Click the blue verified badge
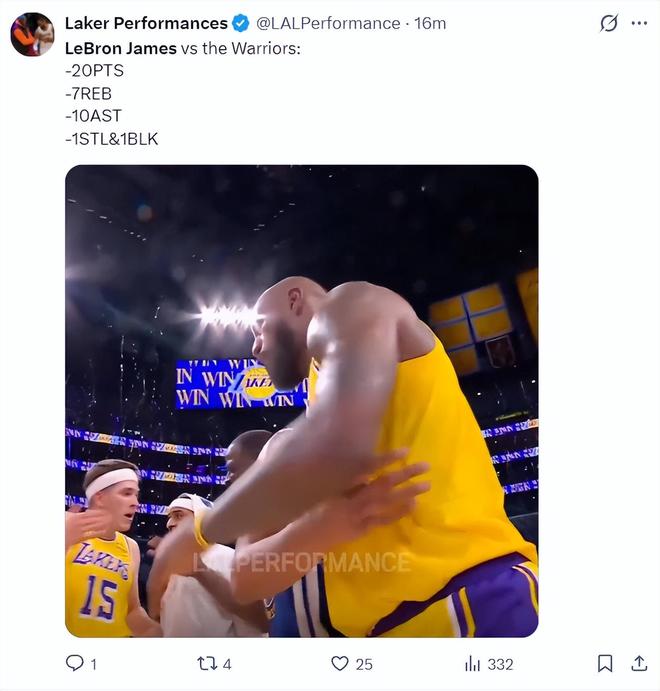 coord(241,23)
